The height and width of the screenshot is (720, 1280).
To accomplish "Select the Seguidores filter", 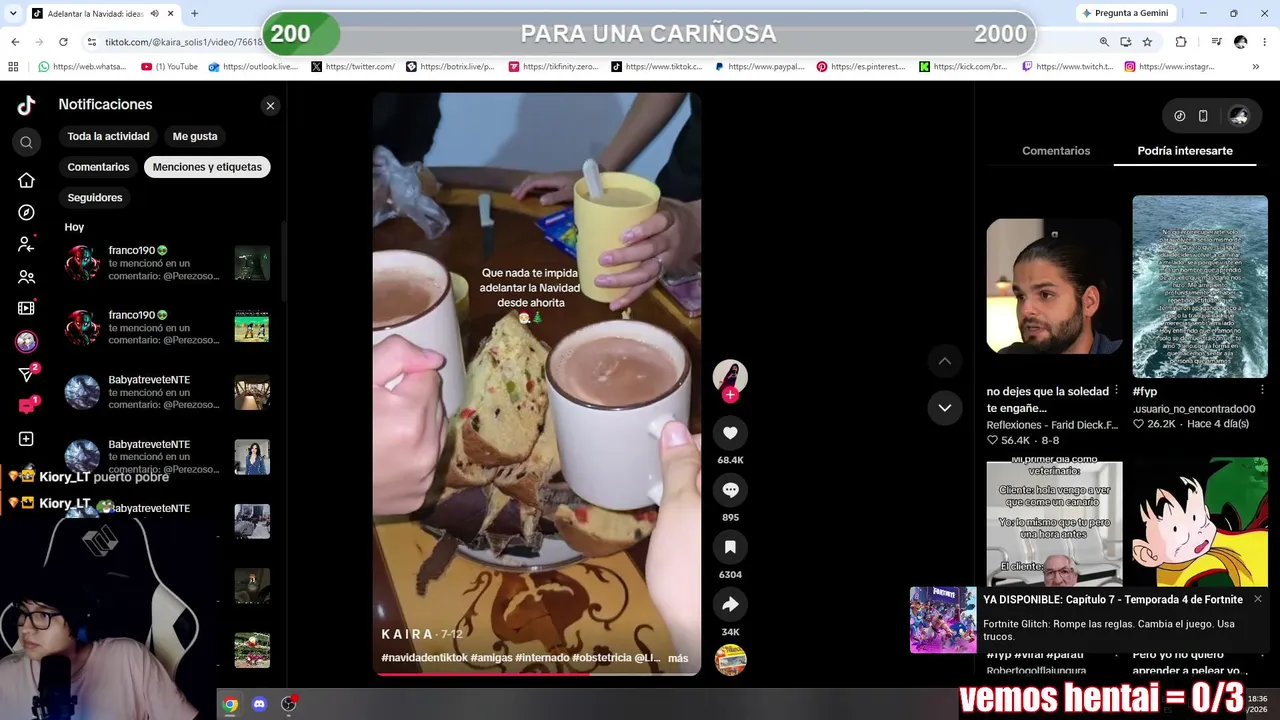I will pos(95,198).
